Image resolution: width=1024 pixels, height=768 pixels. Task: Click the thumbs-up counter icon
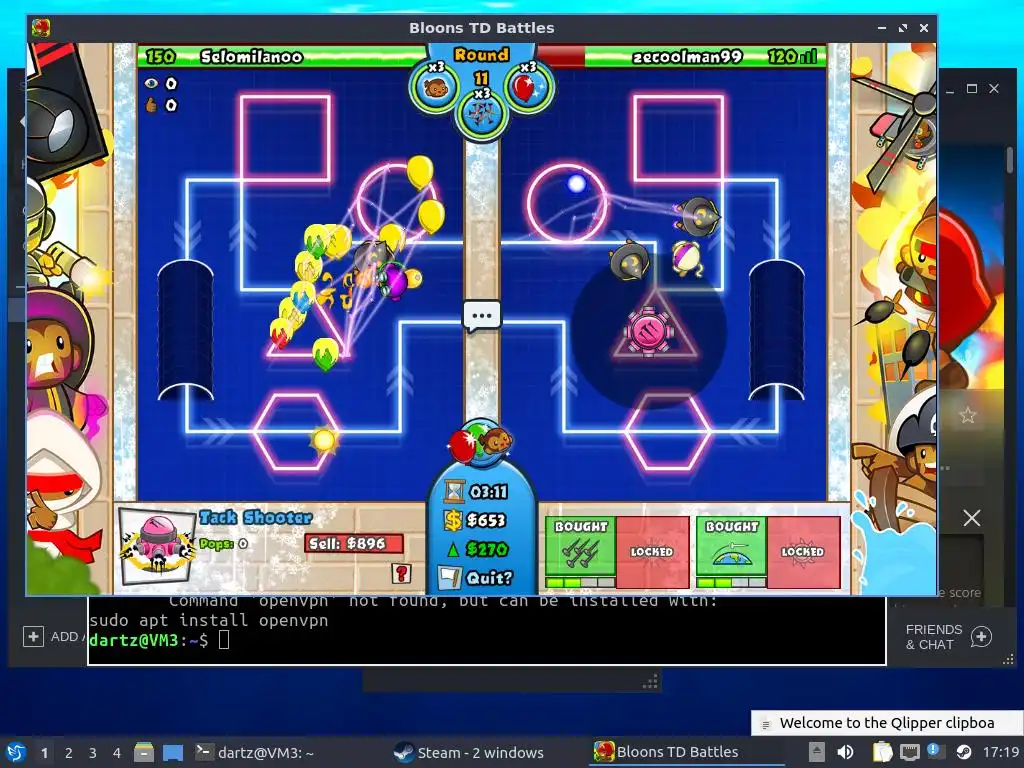[152, 104]
